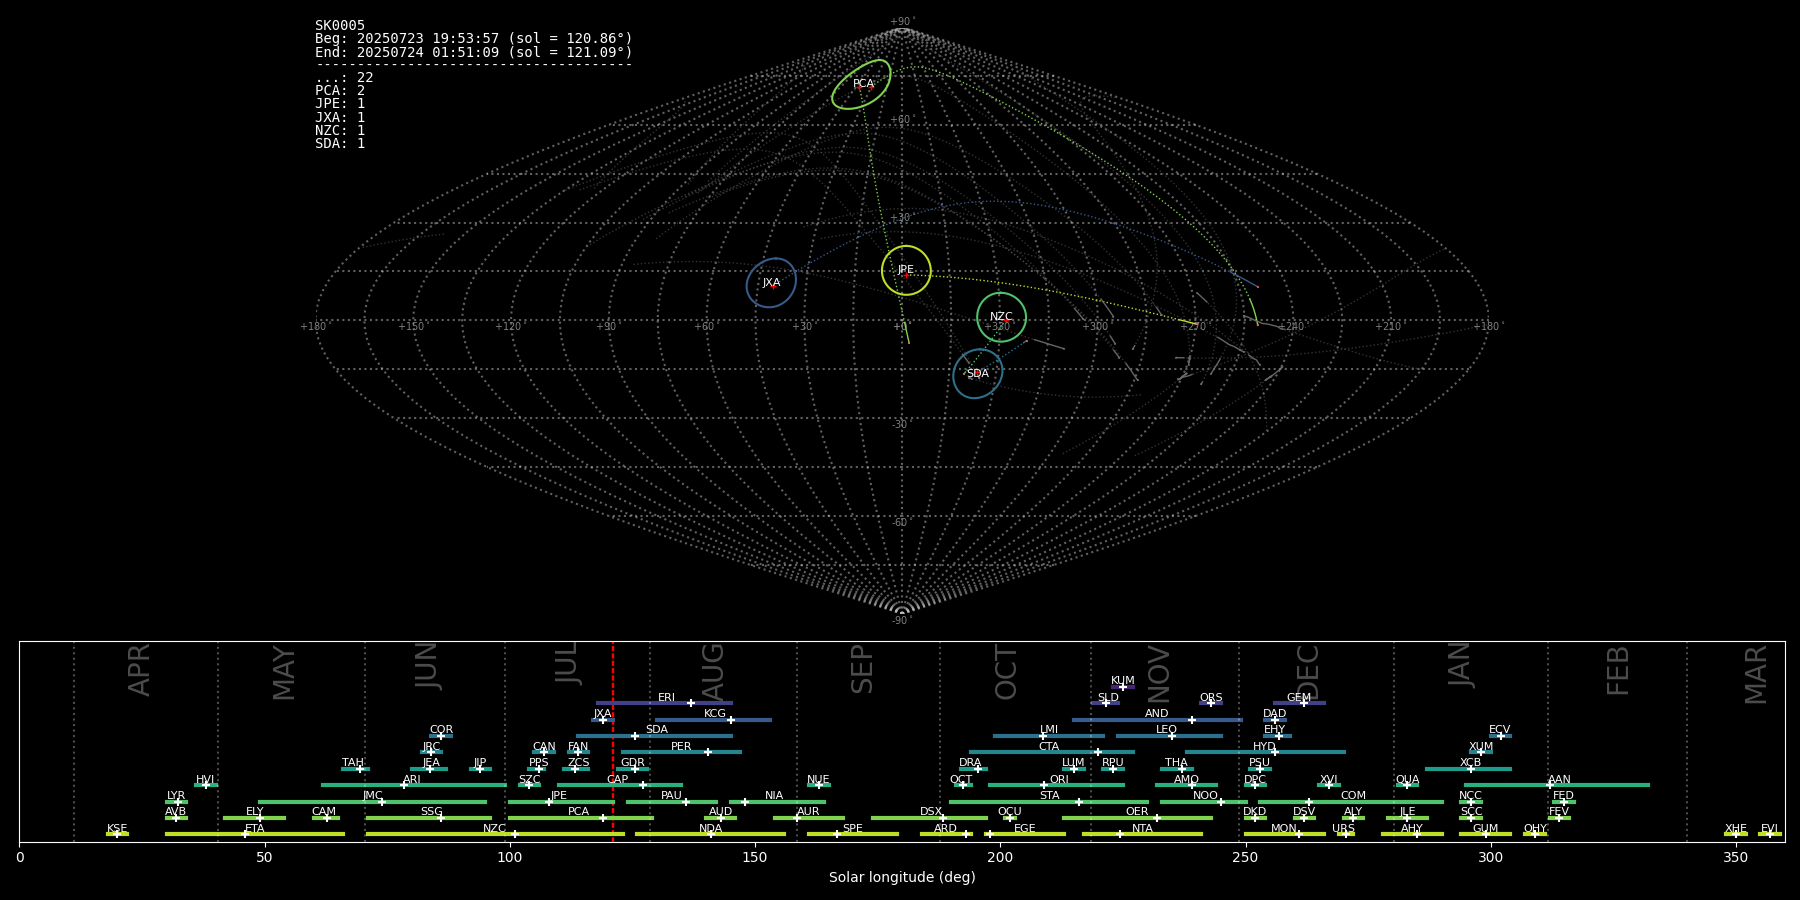This screenshot has width=1800, height=900.
Task: Click the APR month label in timeline
Action: pyautogui.click(x=139, y=670)
